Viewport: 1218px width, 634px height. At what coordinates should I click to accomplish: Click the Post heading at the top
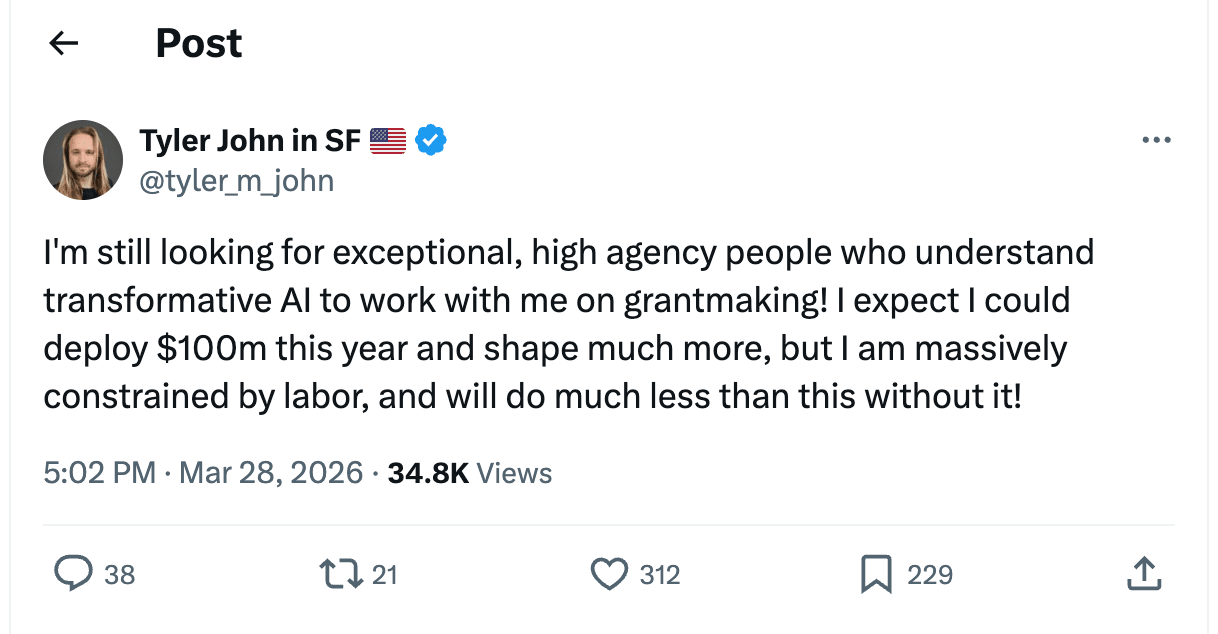click(x=199, y=43)
